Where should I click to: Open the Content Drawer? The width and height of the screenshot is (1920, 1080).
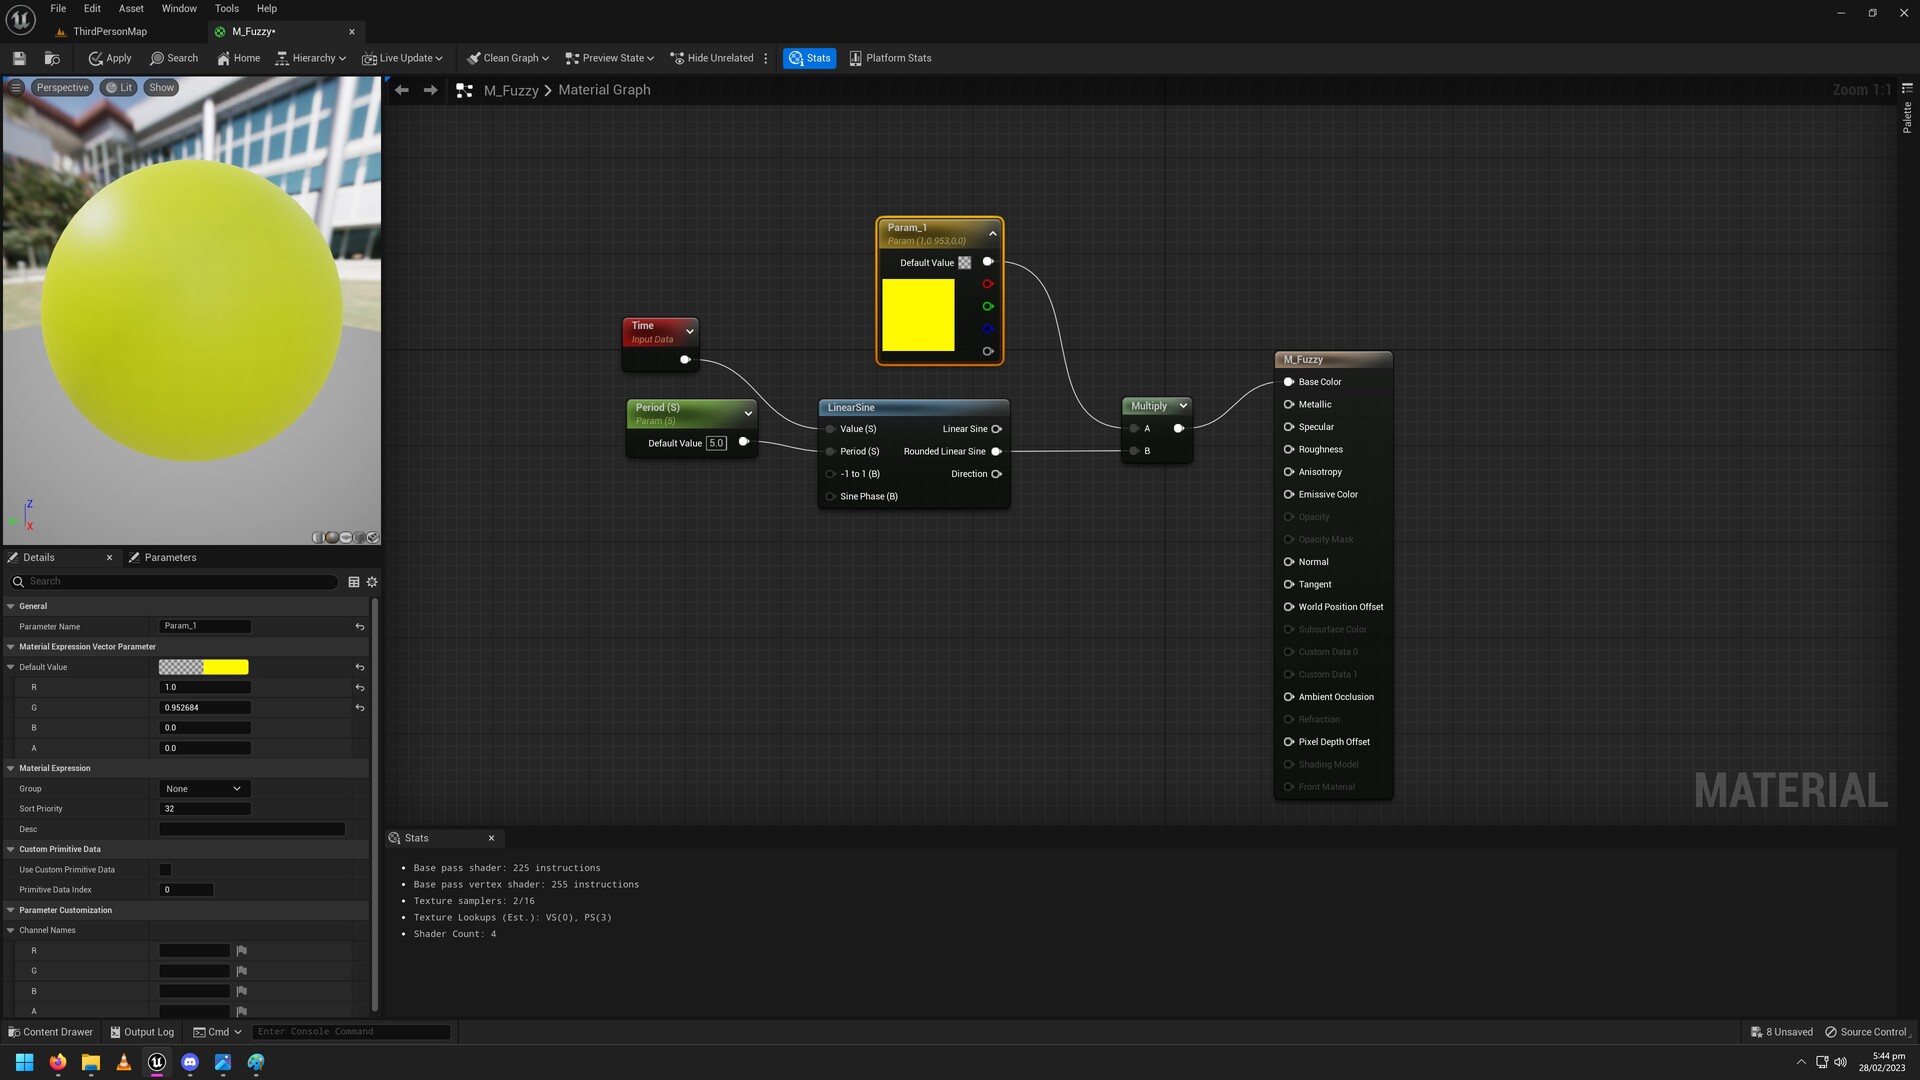50,1031
